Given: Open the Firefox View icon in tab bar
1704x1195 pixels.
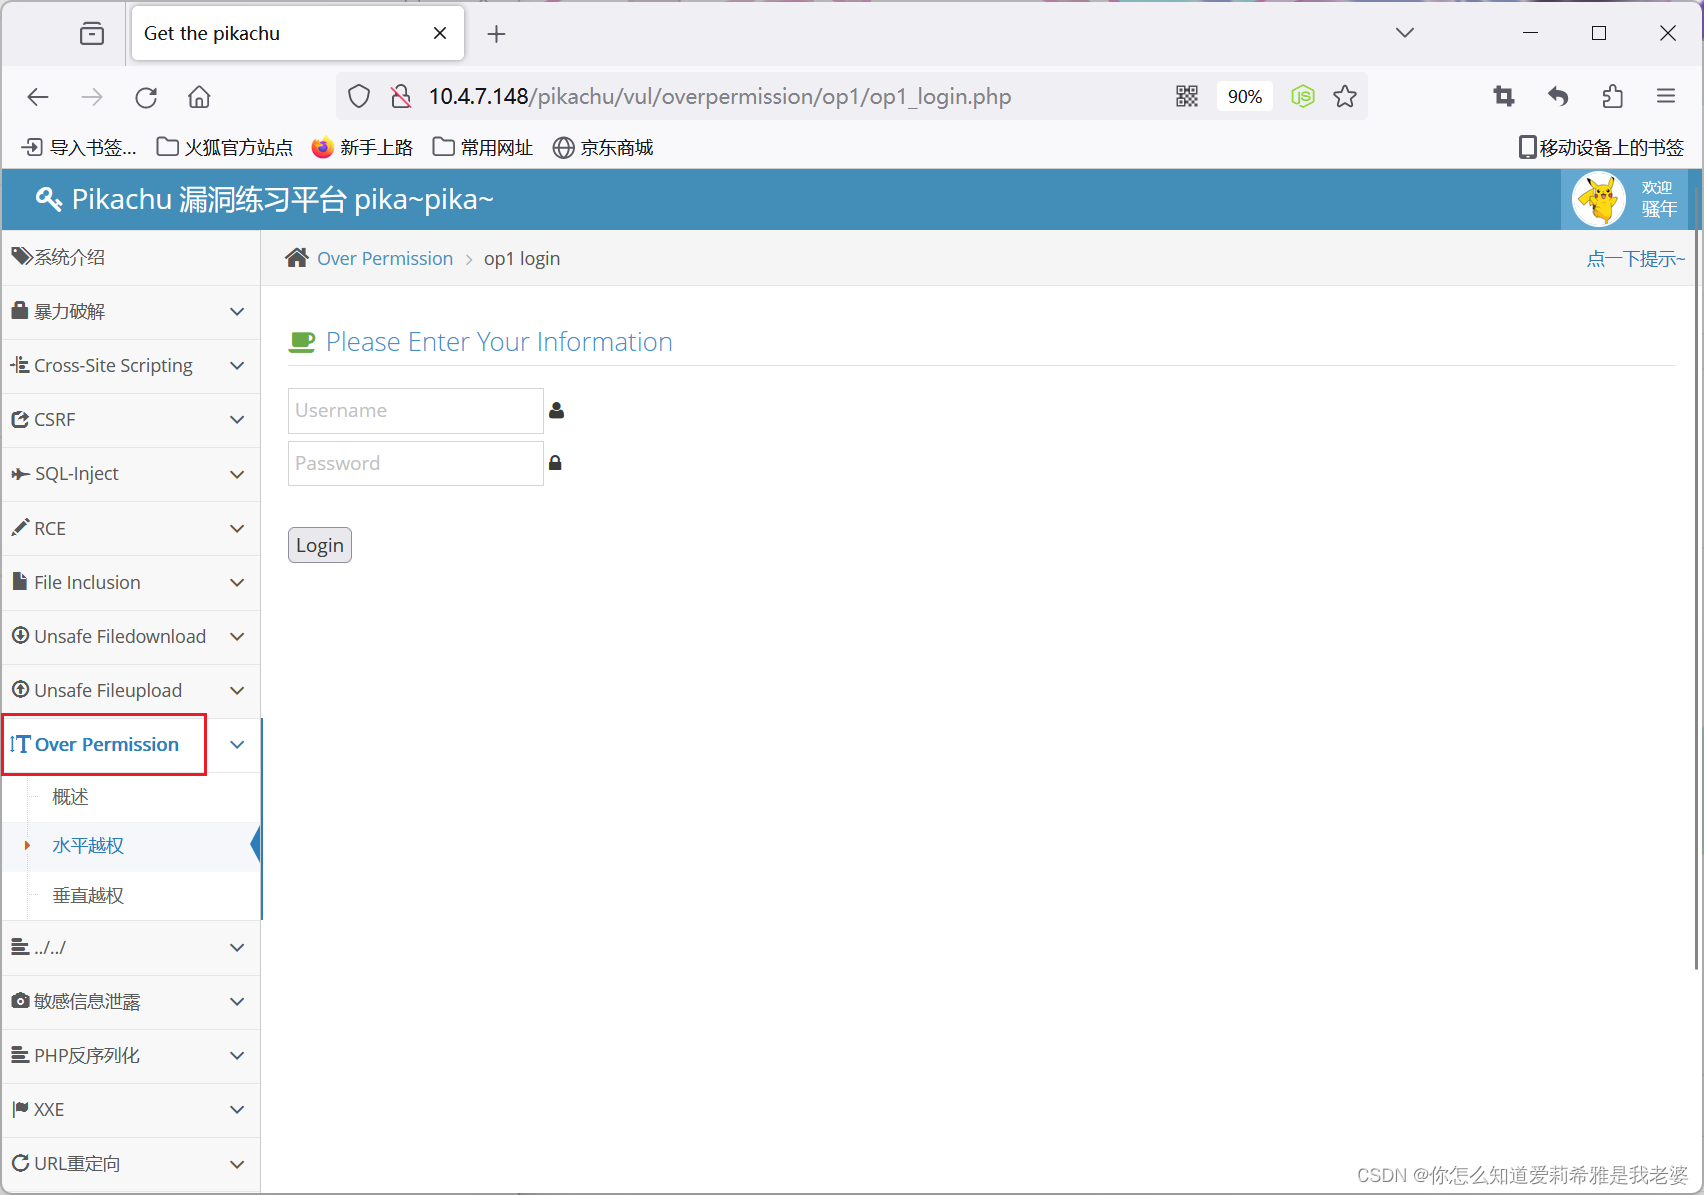Looking at the screenshot, I should coord(92,34).
